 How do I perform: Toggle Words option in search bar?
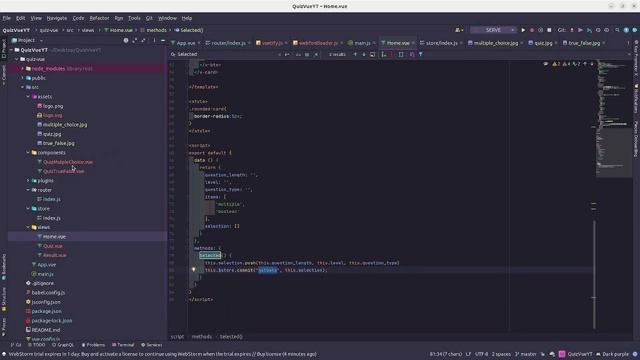[x=307, y=54]
